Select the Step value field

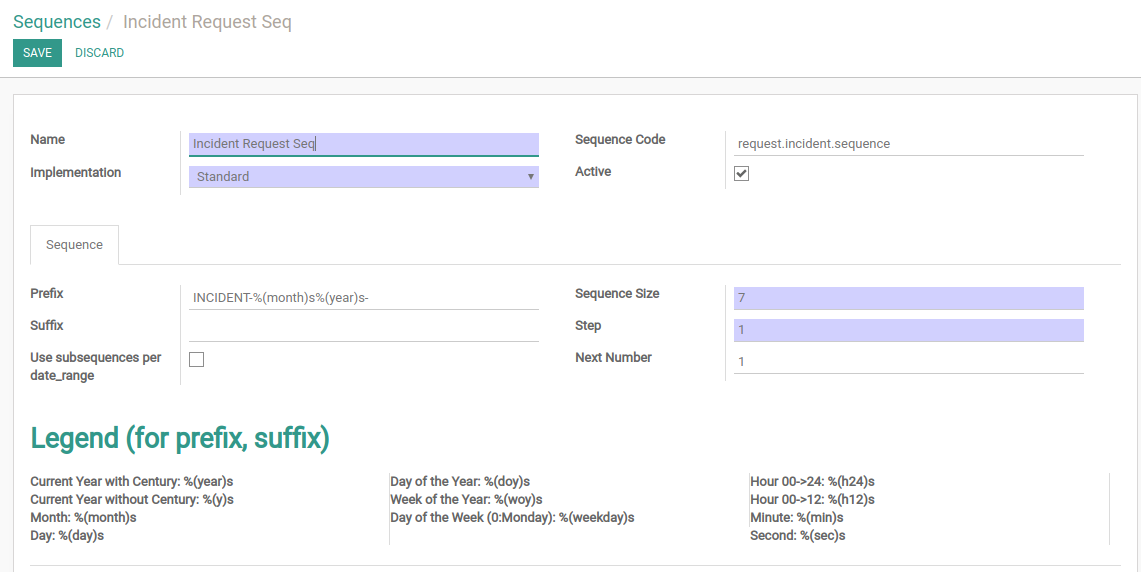[x=908, y=330]
